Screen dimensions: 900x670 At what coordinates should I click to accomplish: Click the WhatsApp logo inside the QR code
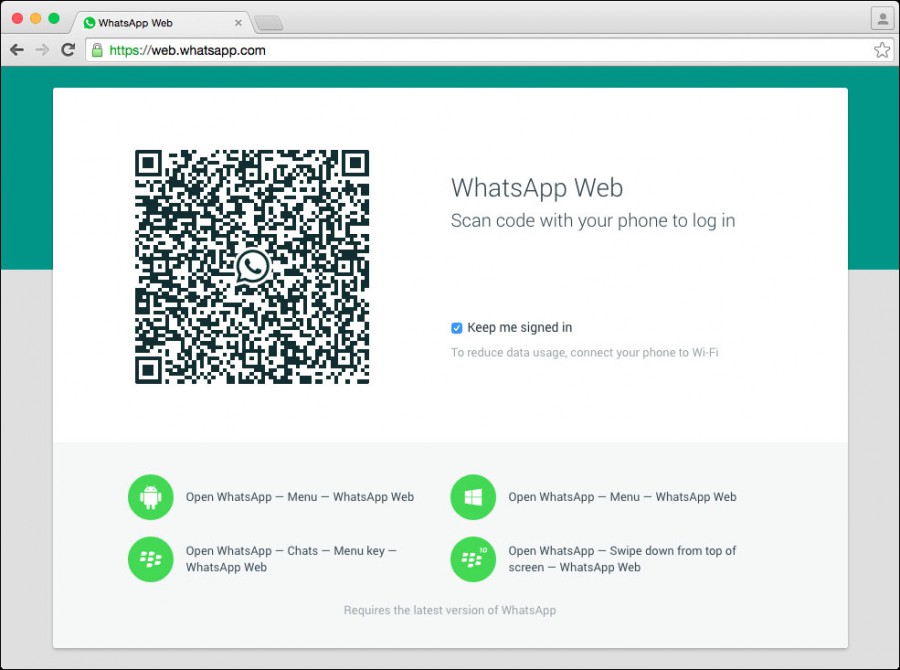click(x=252, y=266)
